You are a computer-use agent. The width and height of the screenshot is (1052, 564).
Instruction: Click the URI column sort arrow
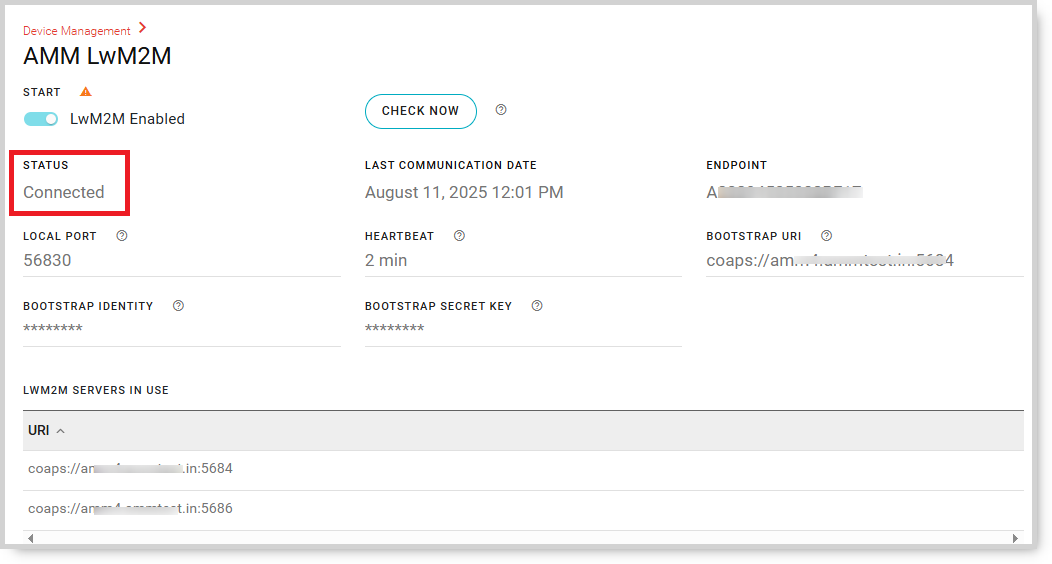point(61,431)
